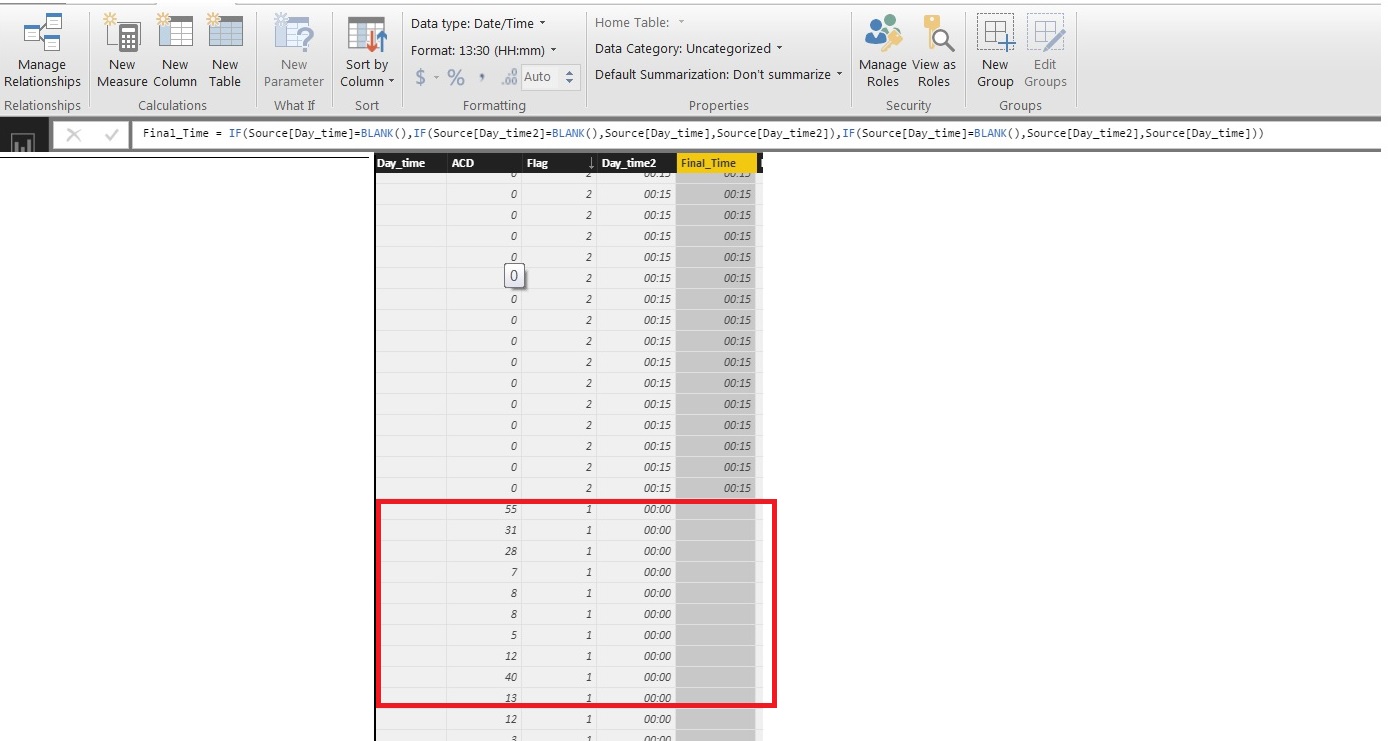Click the ACD cell with value 13

484,698
